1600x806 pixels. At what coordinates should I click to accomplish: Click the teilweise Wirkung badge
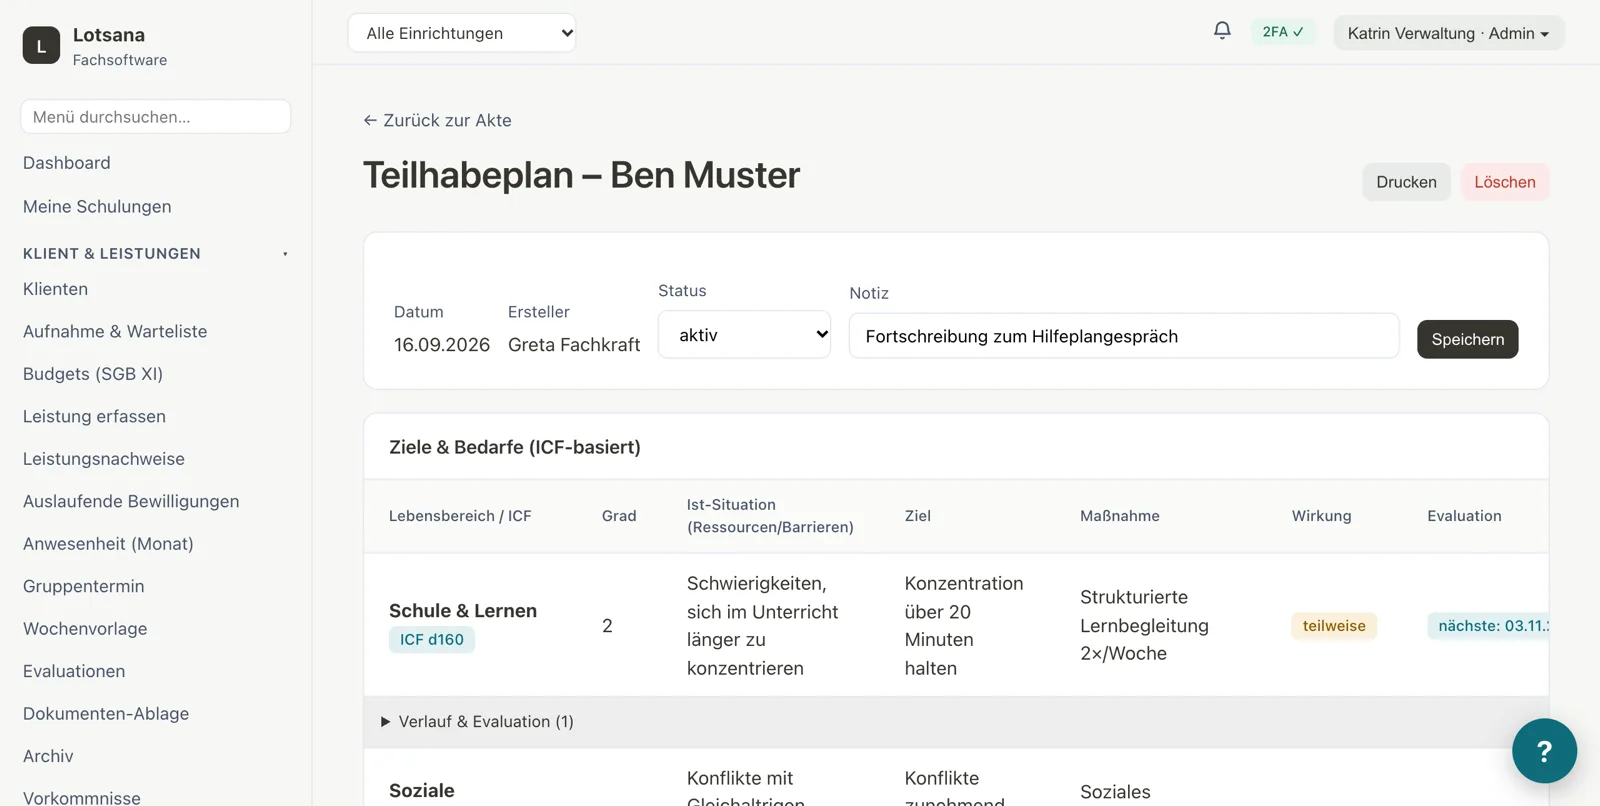1334,626
